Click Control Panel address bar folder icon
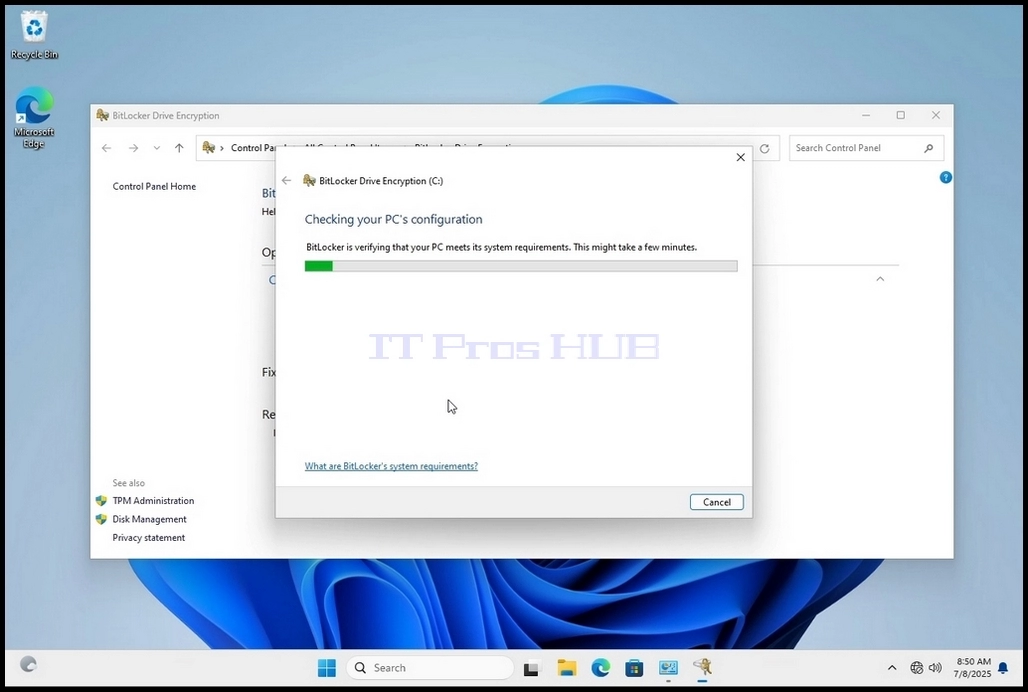The height and width of the screenshot is (692, 1028). coord(208,147)
